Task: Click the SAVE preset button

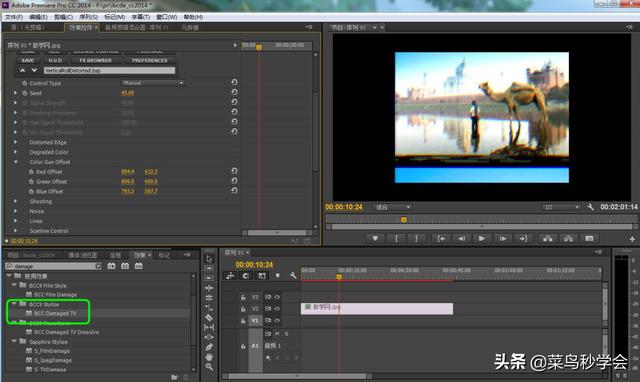Action: [28, 60]
